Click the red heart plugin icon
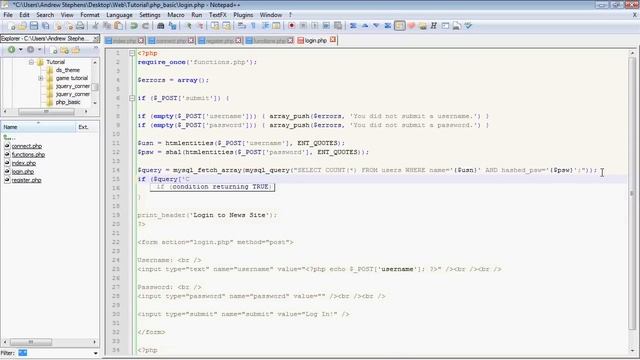The width and height of the screenshot is (640, 360). (x=411, y=26)
